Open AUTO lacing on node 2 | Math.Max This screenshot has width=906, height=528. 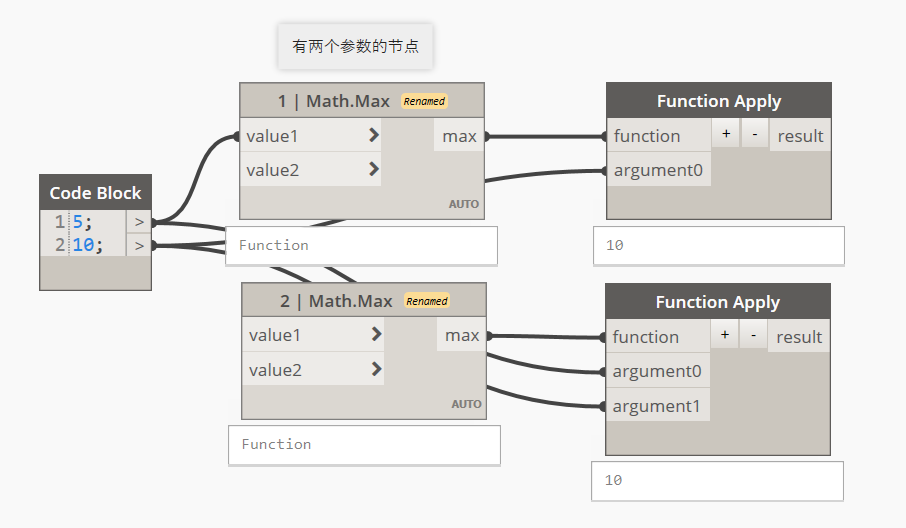[x=466, y=404]
